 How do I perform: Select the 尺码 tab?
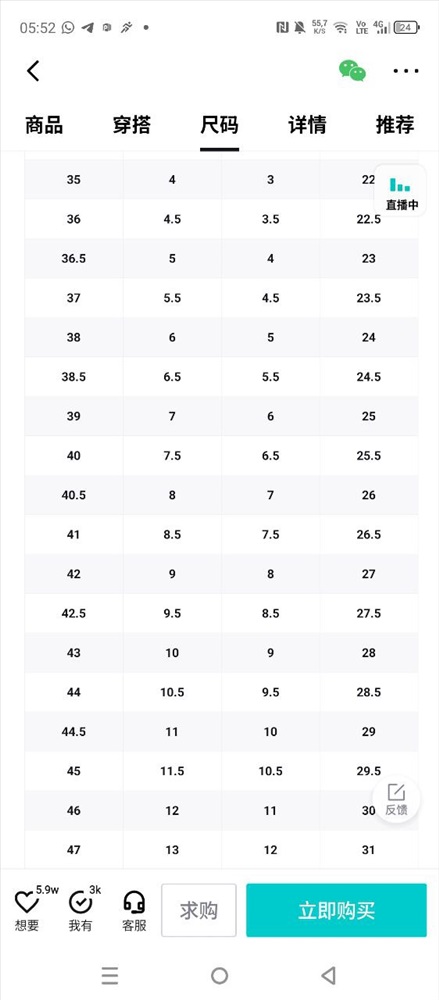tap(220, 124)
